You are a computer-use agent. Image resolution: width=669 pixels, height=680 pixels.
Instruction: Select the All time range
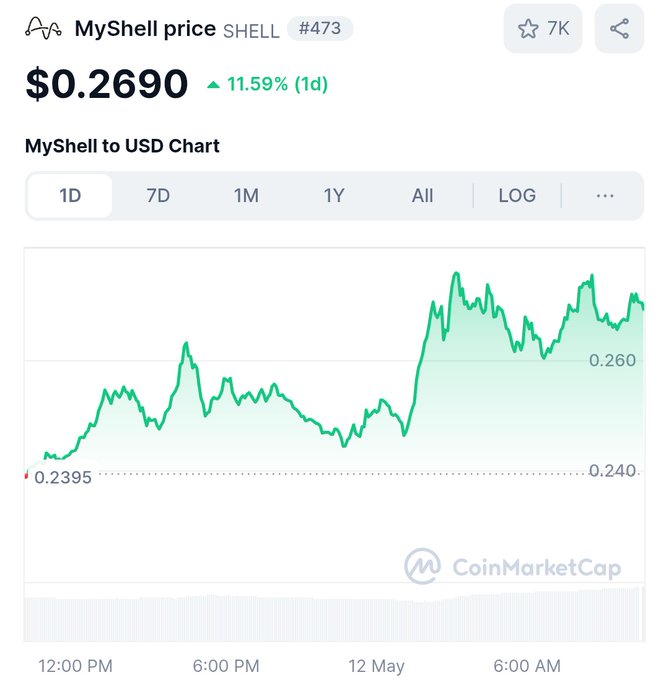click(x=422, y=196)
